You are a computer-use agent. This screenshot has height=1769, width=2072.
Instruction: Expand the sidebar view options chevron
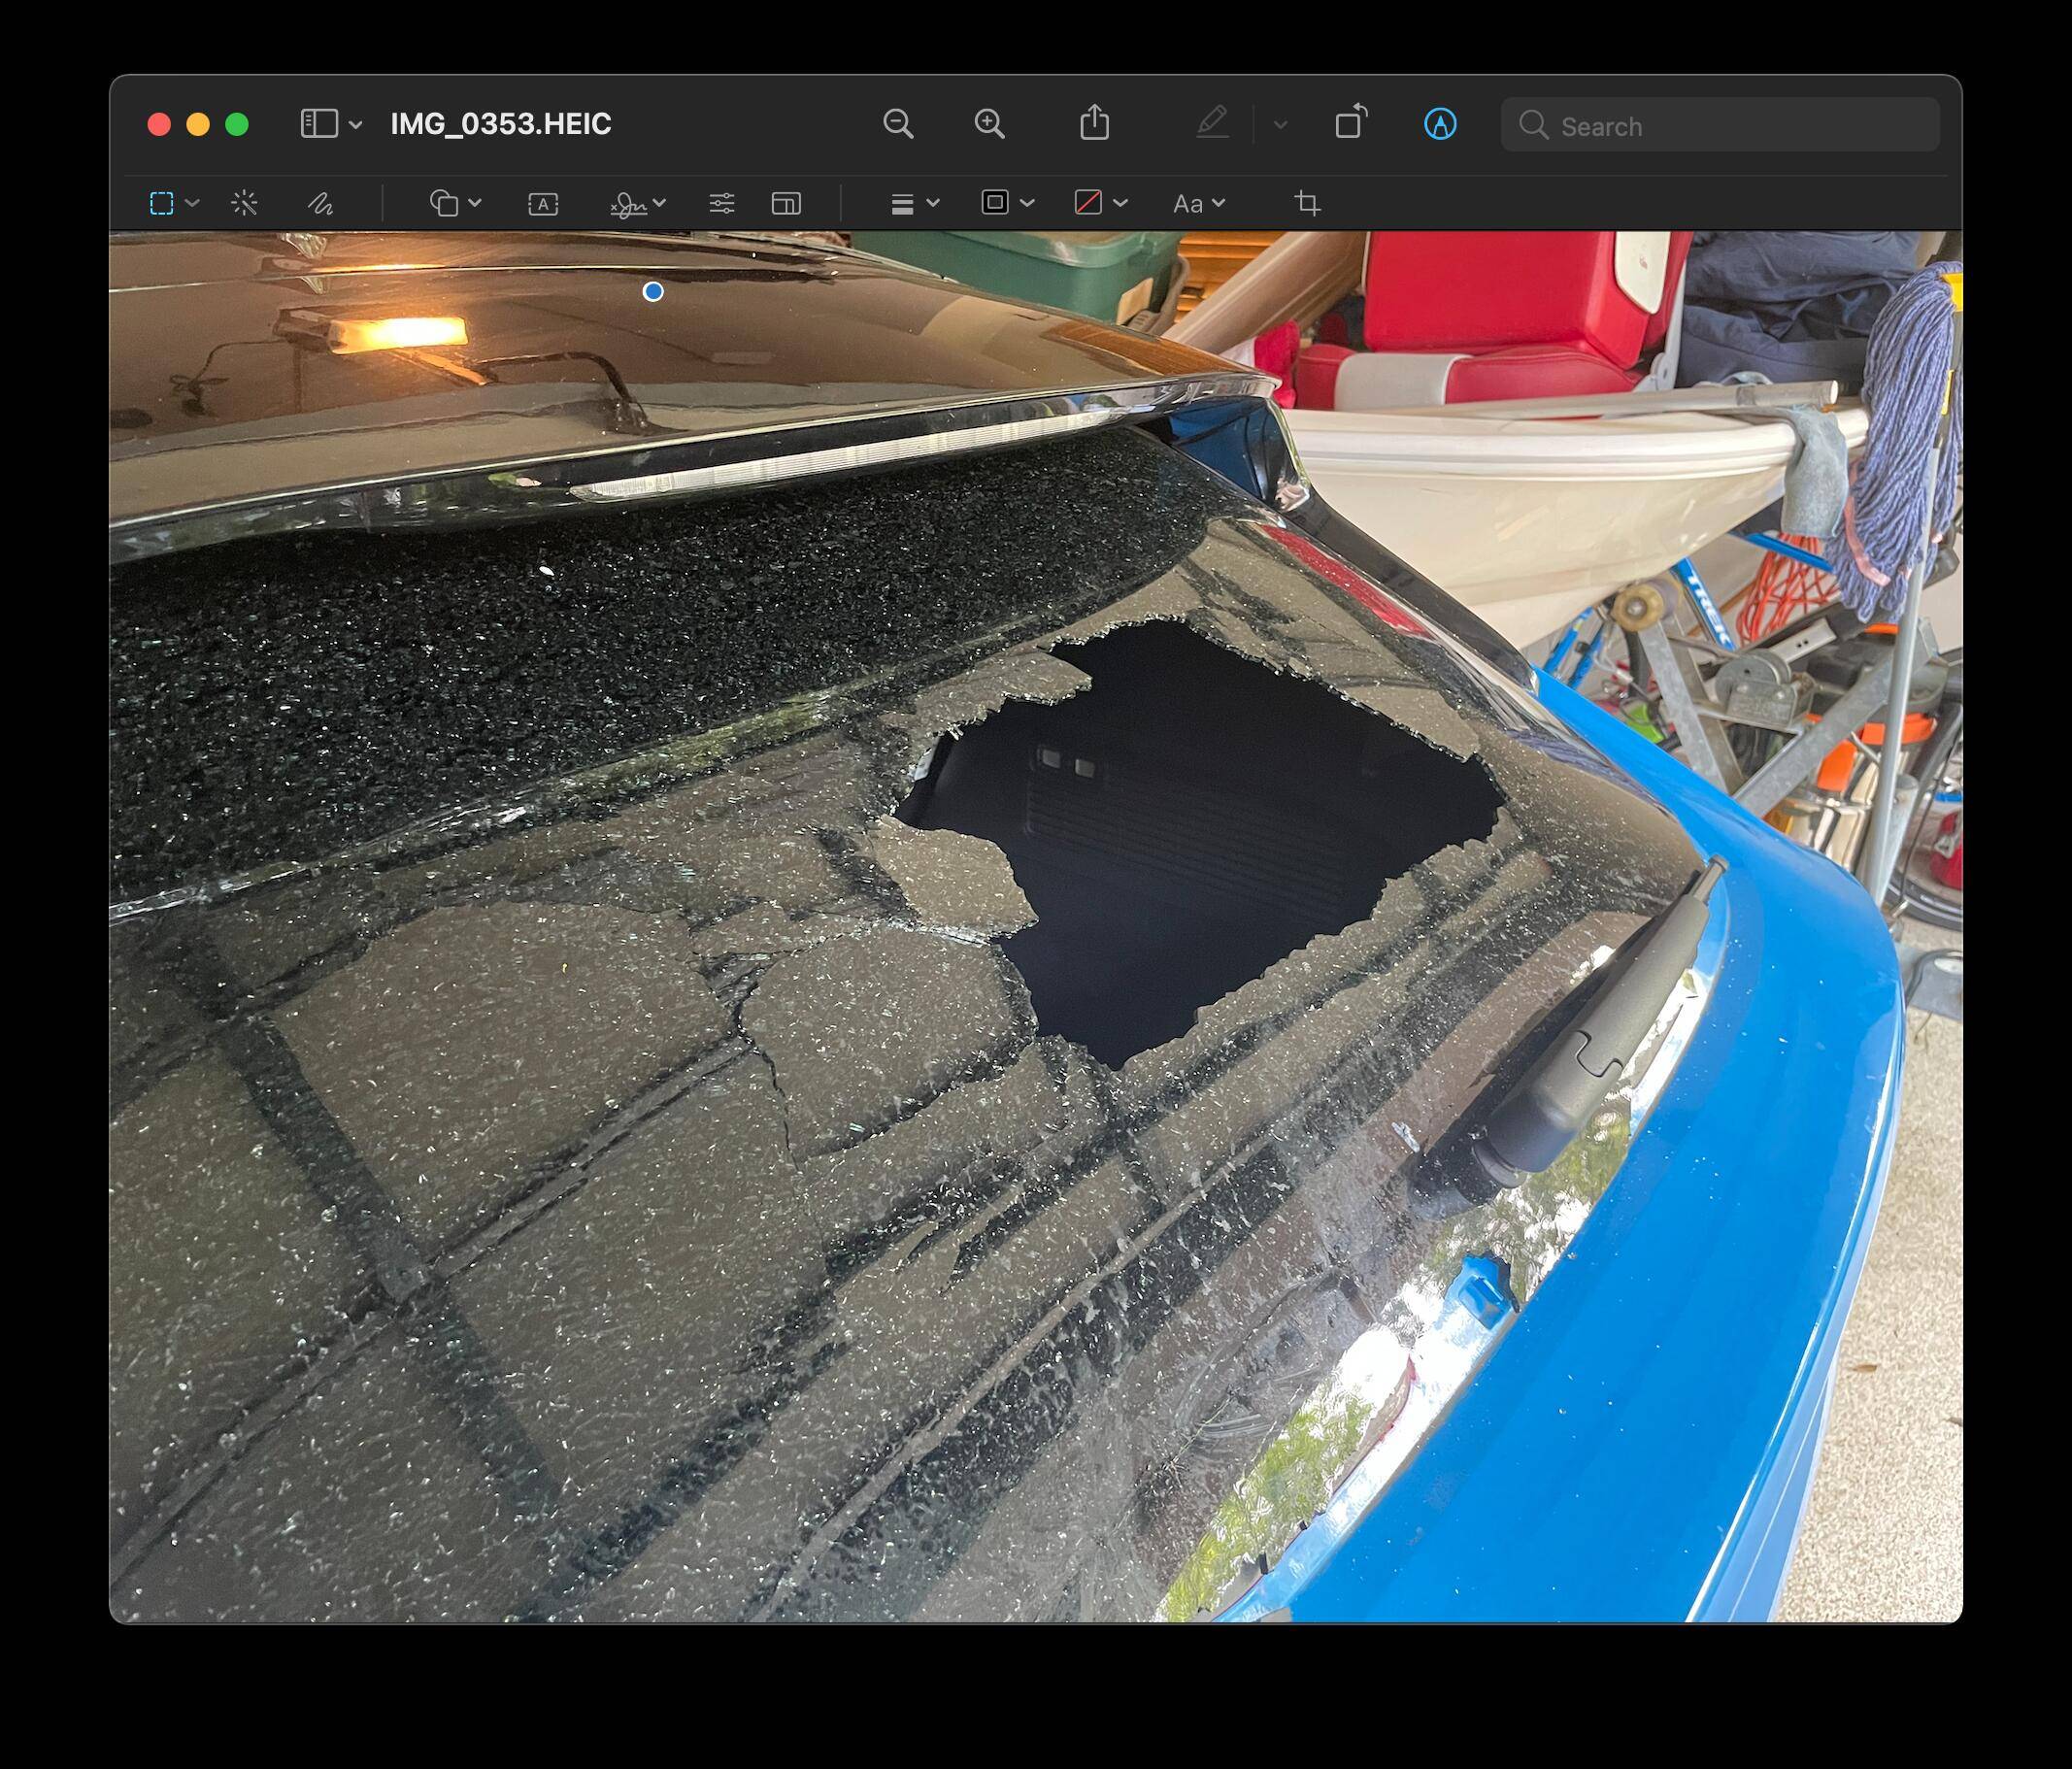click(356, 125)
